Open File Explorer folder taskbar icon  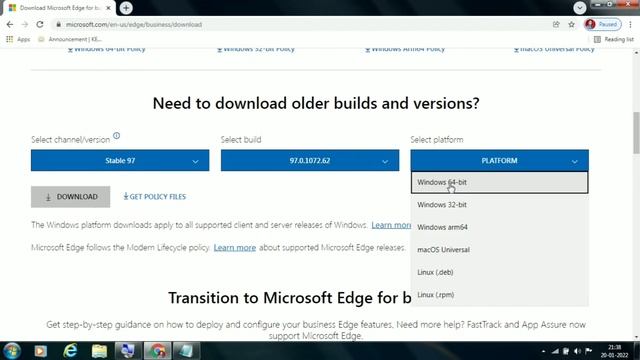point(99,351)
